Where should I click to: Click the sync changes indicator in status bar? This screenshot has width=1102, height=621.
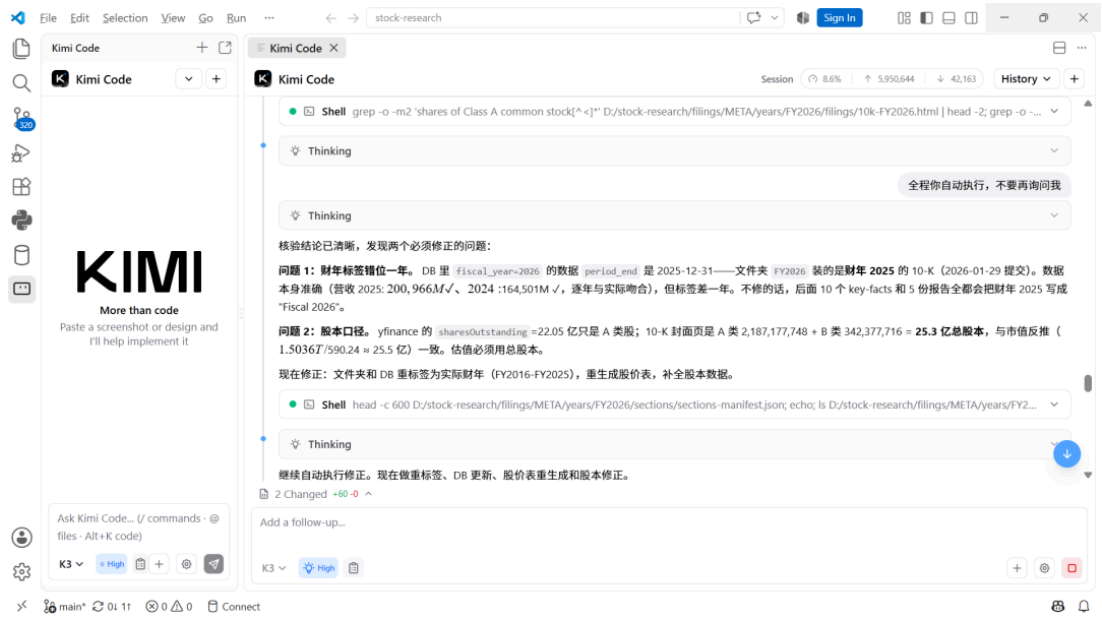tap(112, 606)
